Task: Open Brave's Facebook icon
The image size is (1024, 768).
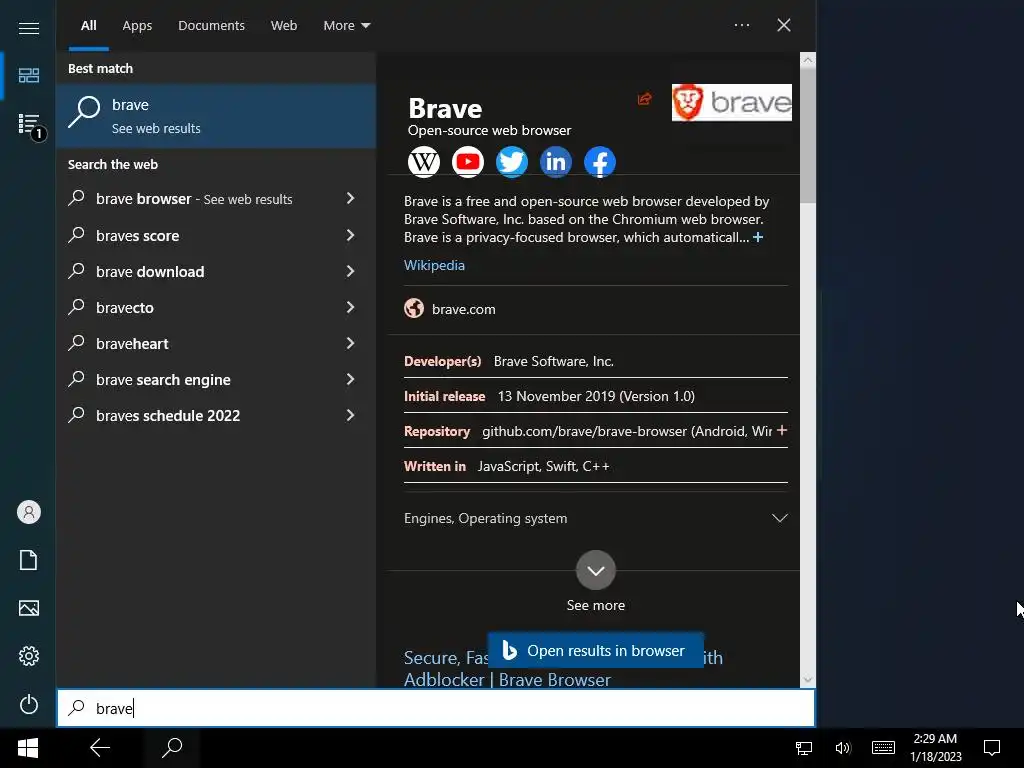Action: pyautogui.click(x=600, y=162)
